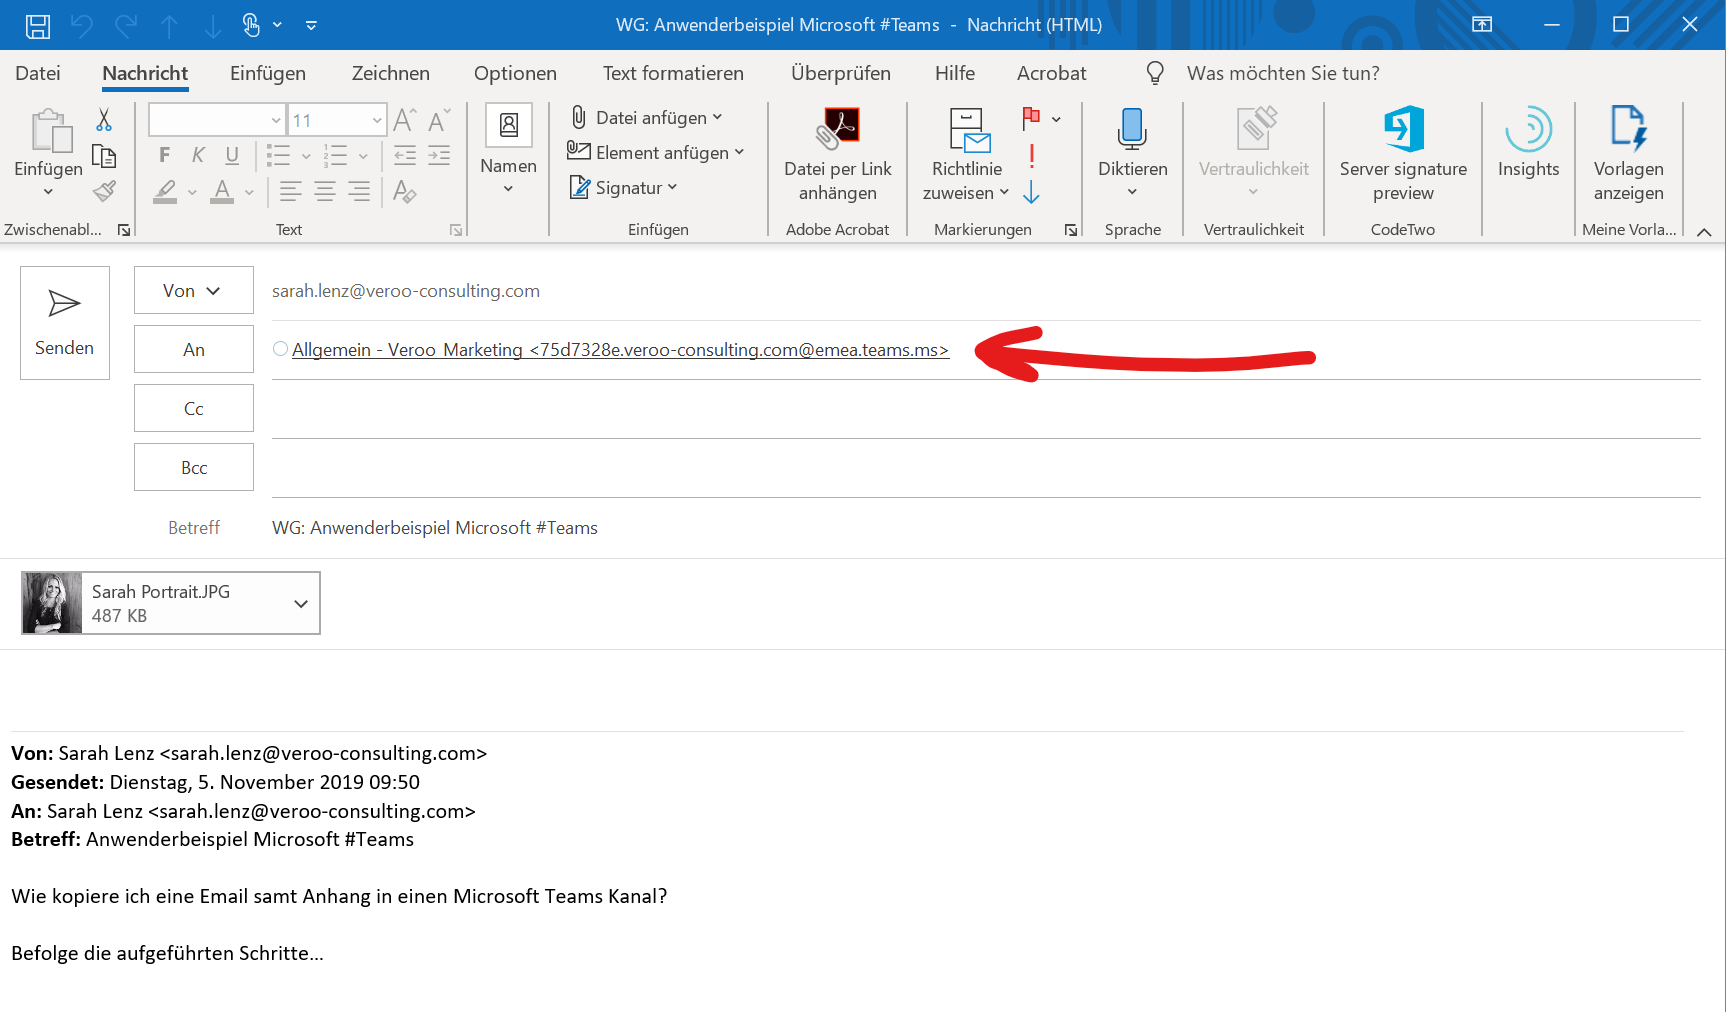The image size is (1726, 1012).
Task: Toggle underline formatting (U)
Action: pos(232,155)
